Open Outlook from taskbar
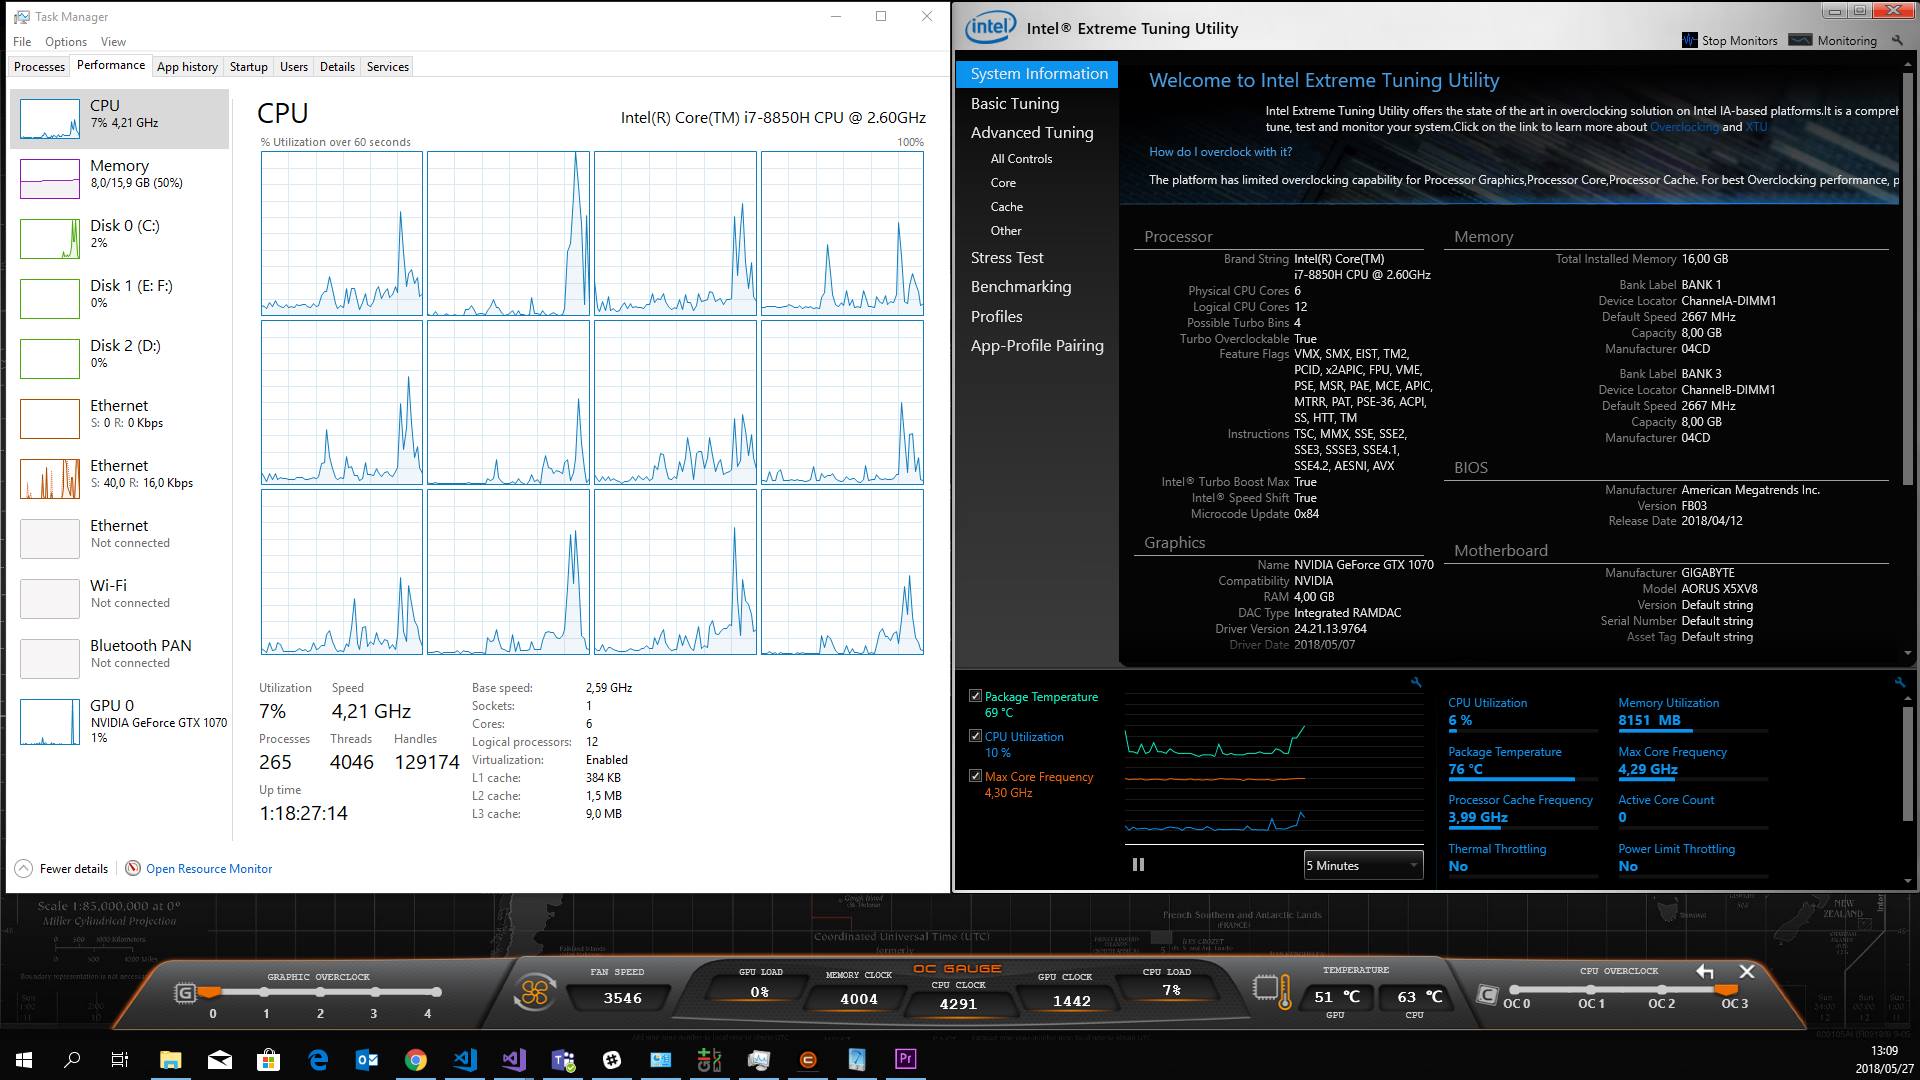1920x1080 pixels. click(367, 1060)
